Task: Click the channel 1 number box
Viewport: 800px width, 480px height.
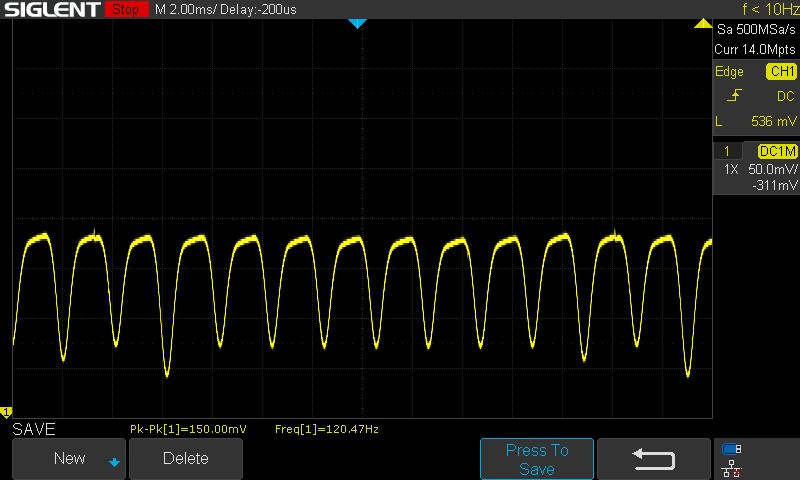Action: 727,151
